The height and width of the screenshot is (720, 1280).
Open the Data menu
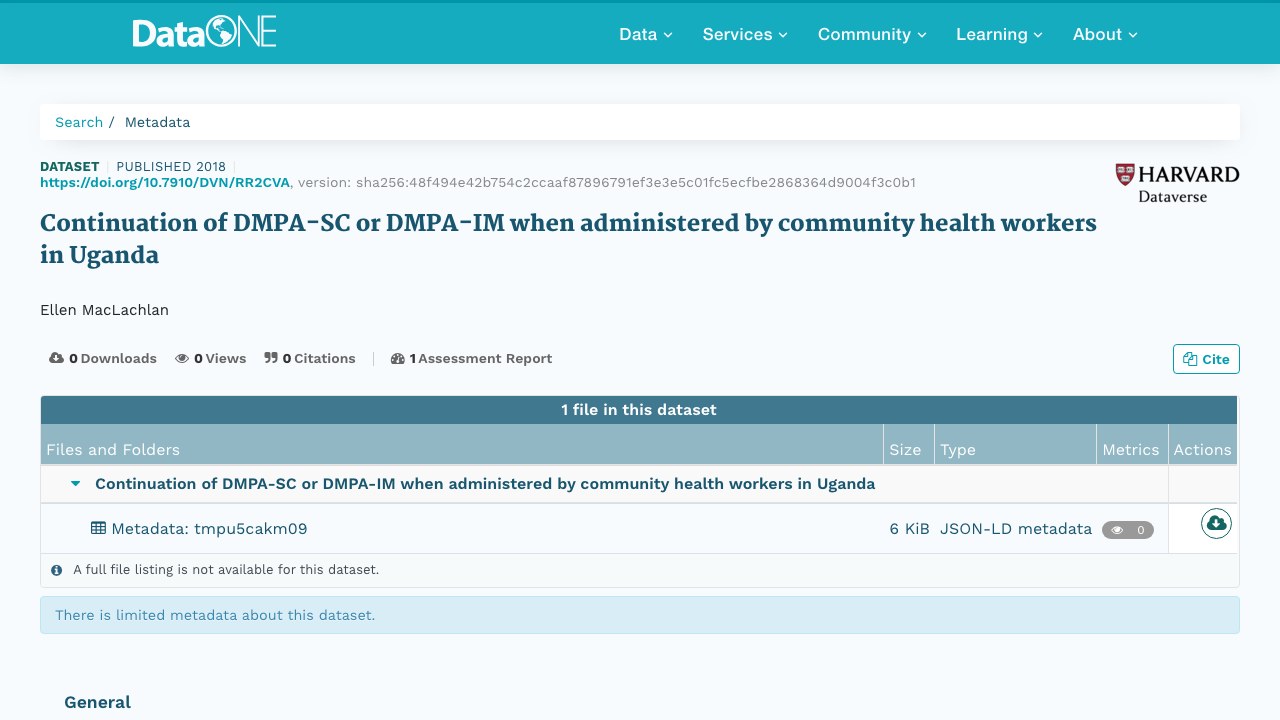pyautogui.click(x=646, y=34)
